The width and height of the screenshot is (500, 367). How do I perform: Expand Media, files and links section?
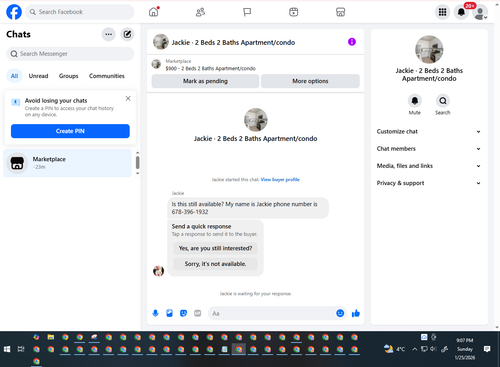429,166
